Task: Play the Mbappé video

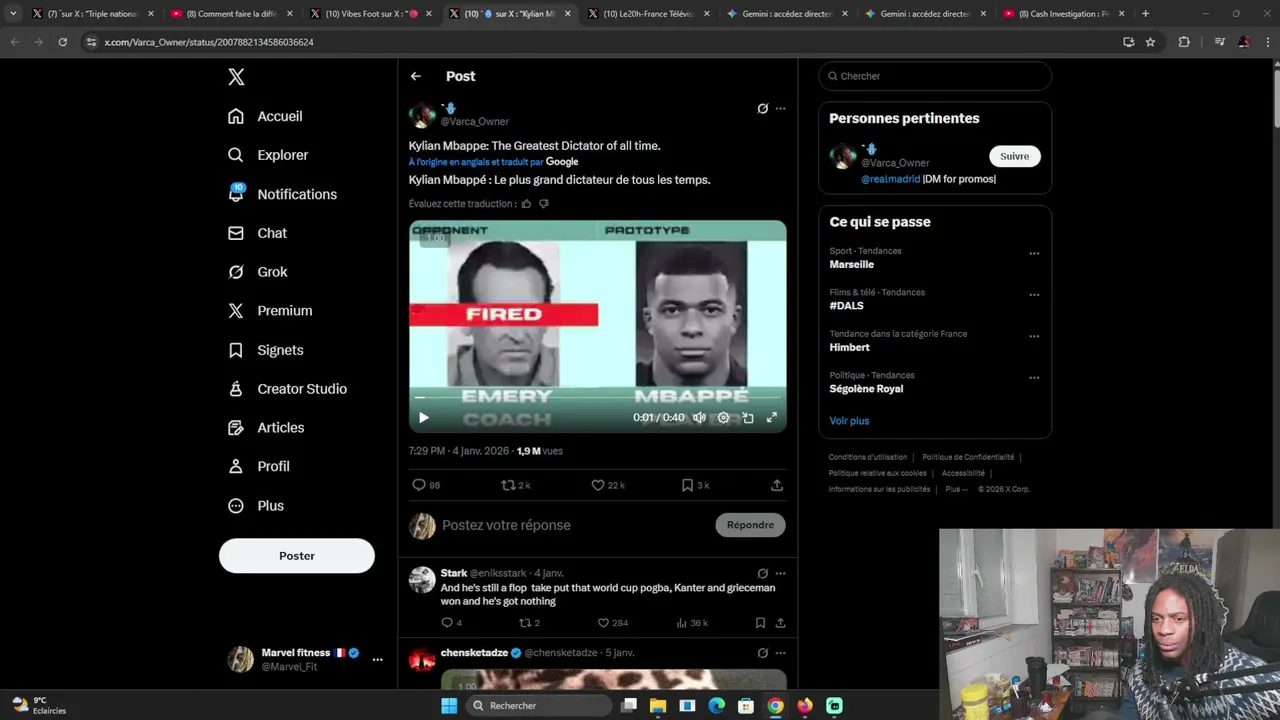Action: tap(423, 418)
